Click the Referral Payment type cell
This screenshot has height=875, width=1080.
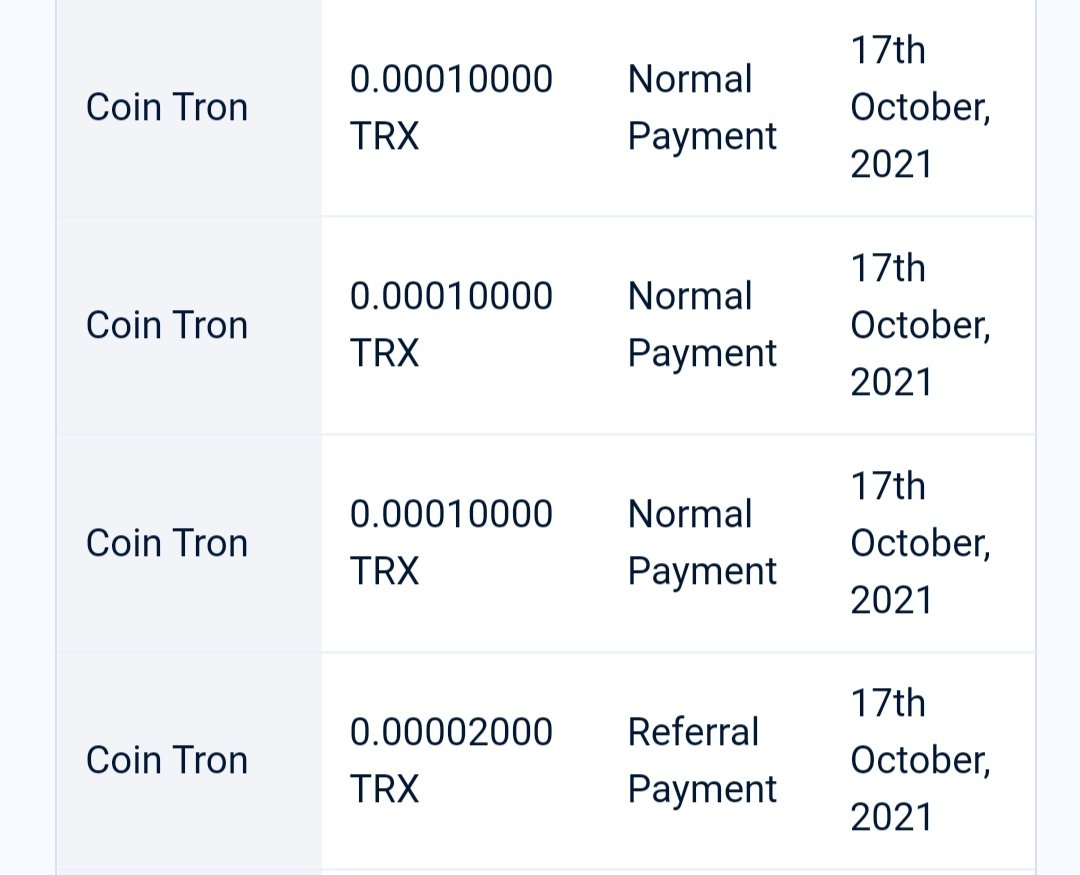coord(702,761)
